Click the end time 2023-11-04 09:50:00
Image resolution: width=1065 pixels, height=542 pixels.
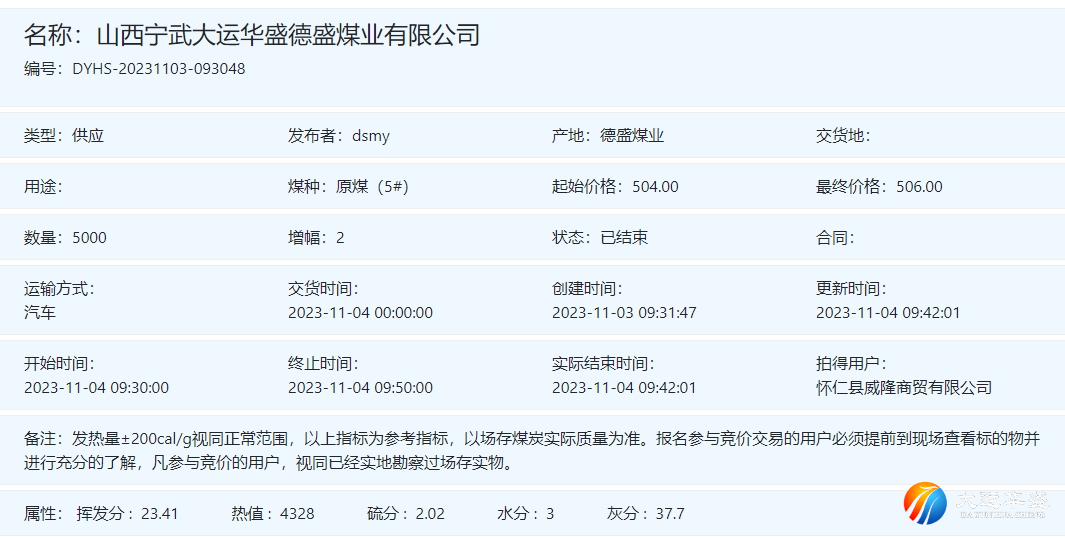[x=360, y=387]
